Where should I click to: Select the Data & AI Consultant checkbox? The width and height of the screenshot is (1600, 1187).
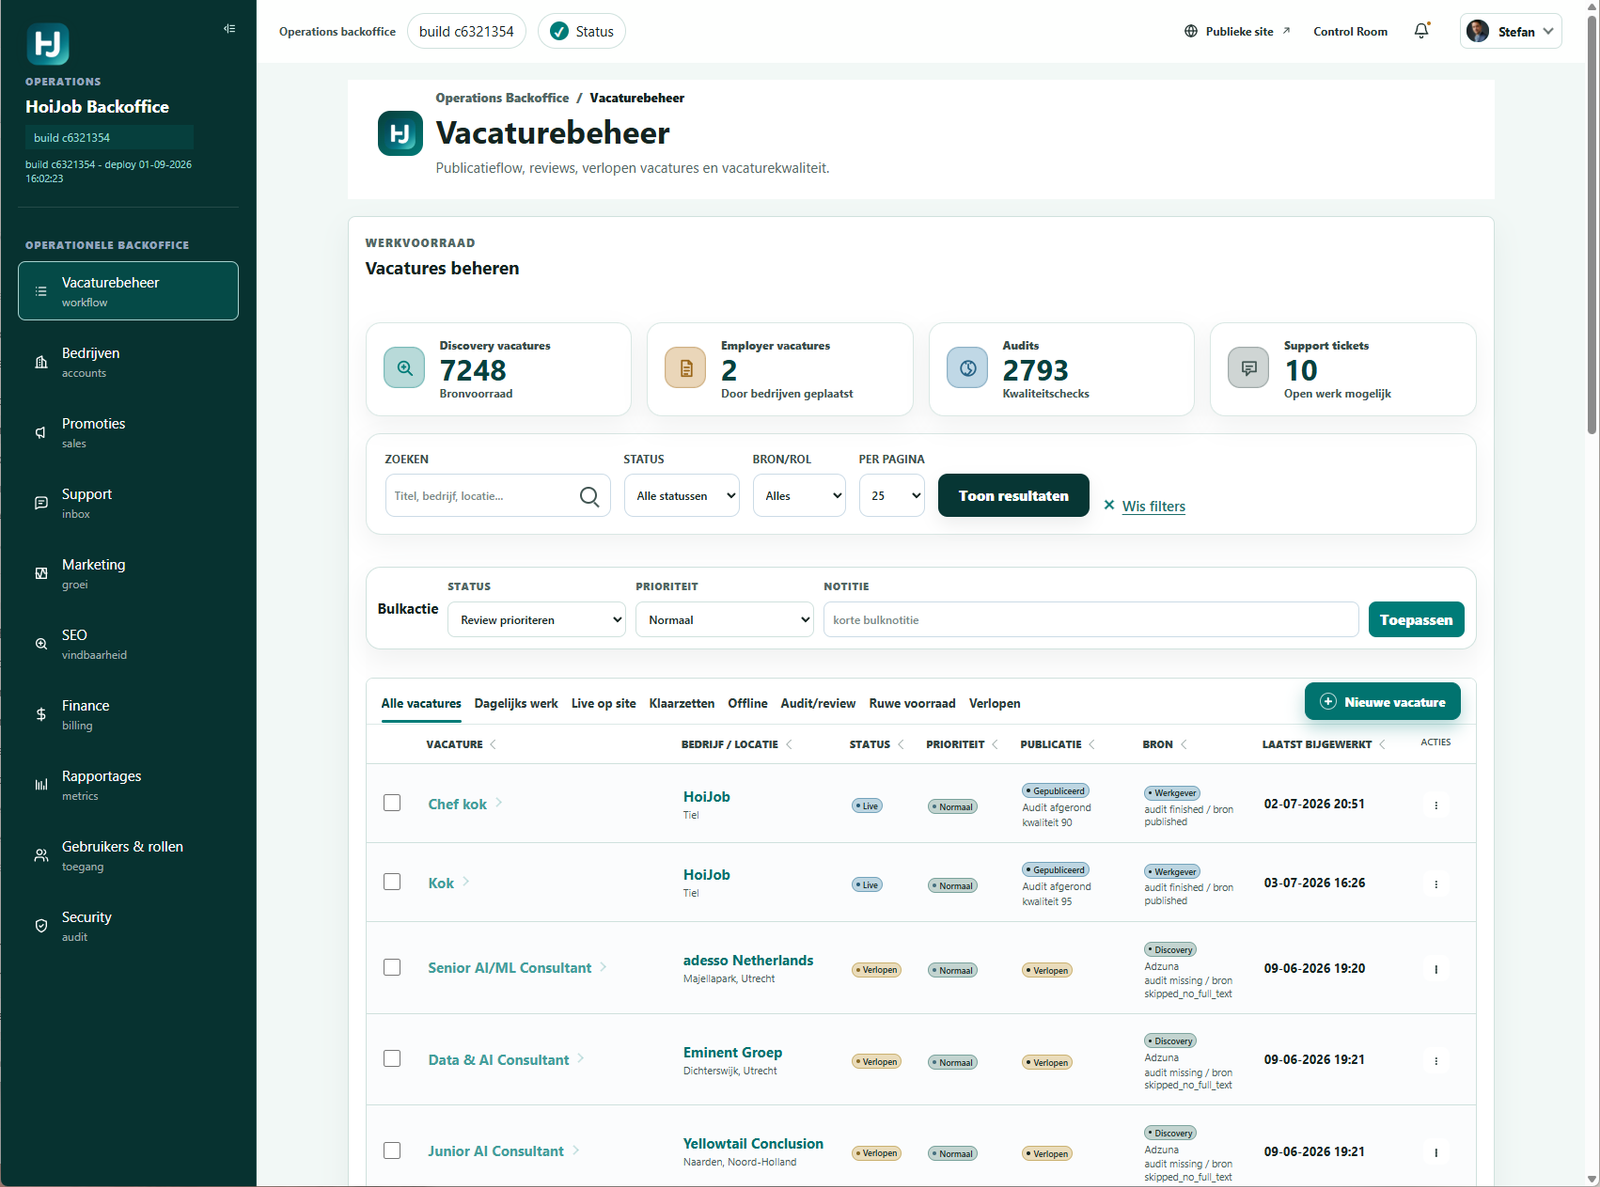[392, 1058]
